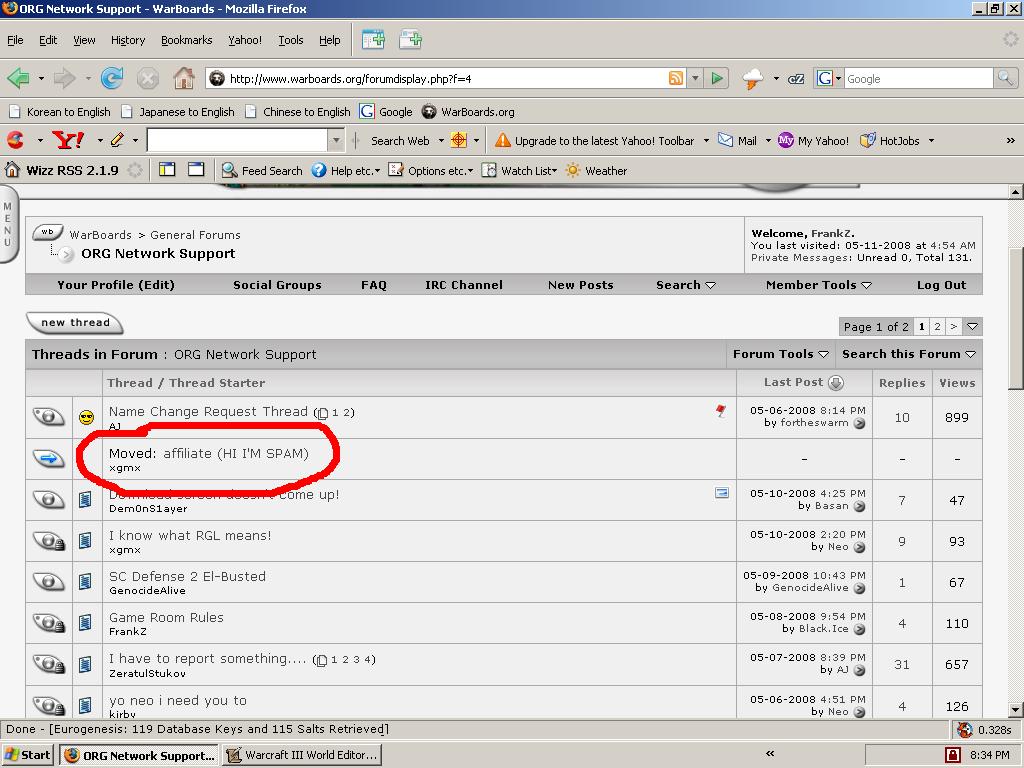Click the thread status icon for Game Room Rules
The width and height of the screenshot is (1024, 768).
(49, 624)
